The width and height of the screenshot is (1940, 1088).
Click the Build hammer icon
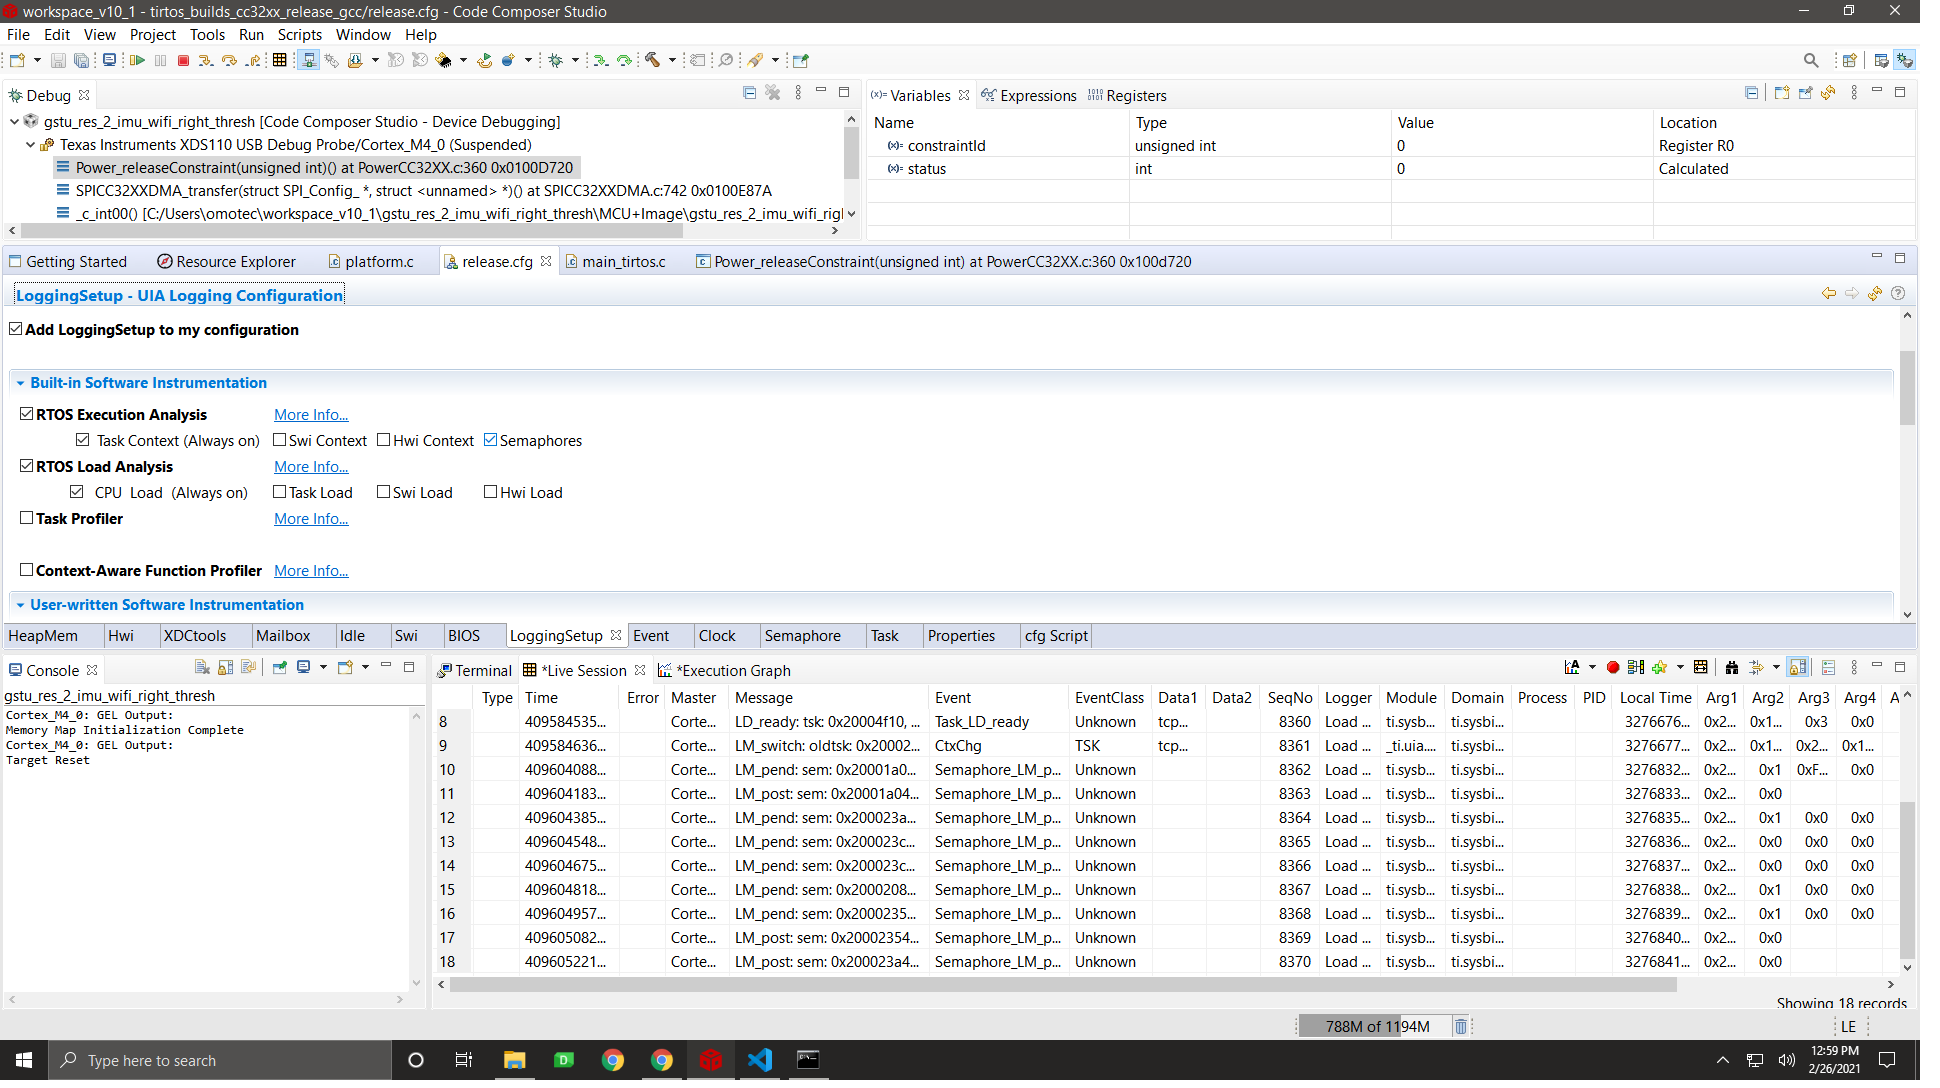652,61
